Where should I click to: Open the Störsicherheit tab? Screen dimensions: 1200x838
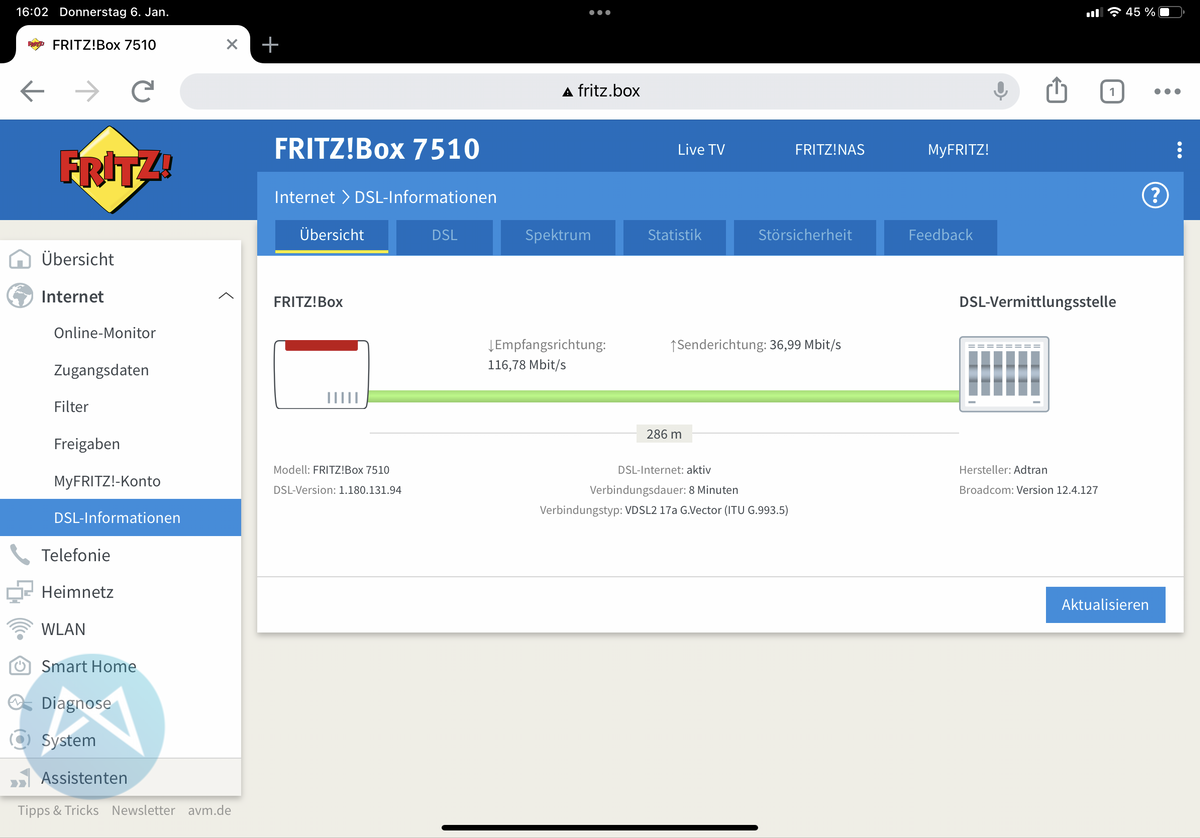[805, 236]
